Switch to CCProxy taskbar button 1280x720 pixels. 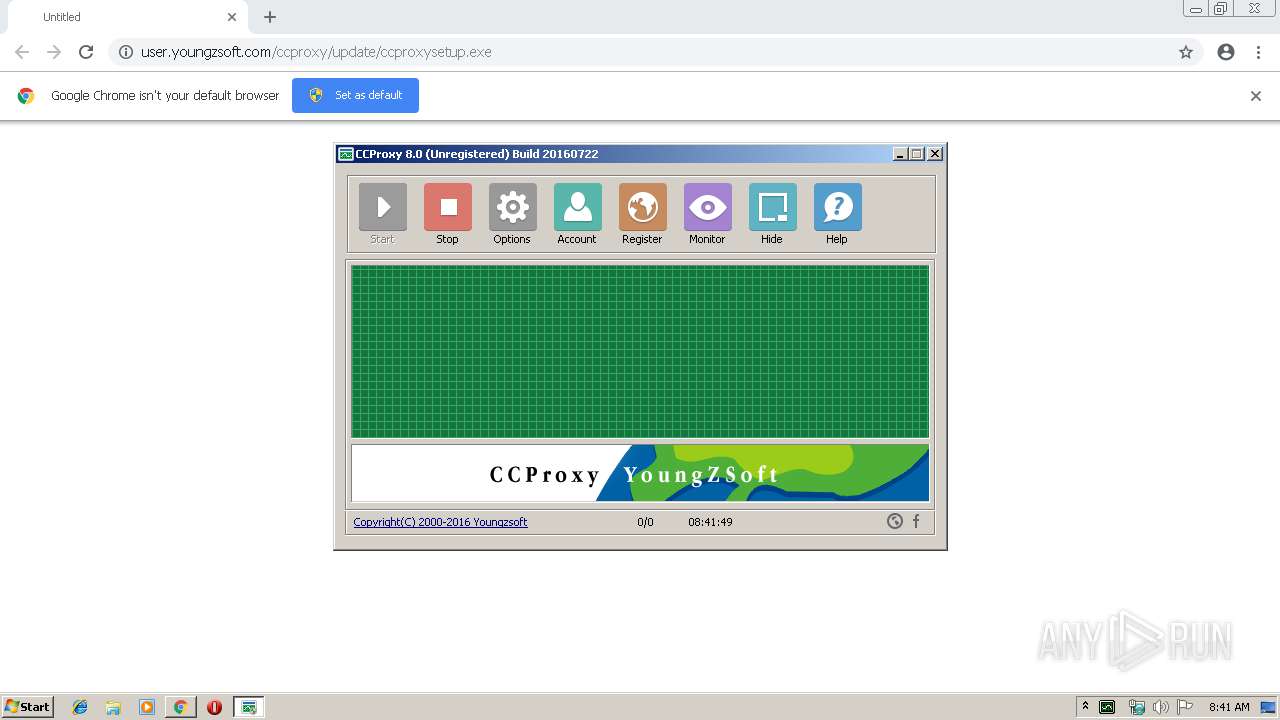pyautogui.click(x=248, y=707)
